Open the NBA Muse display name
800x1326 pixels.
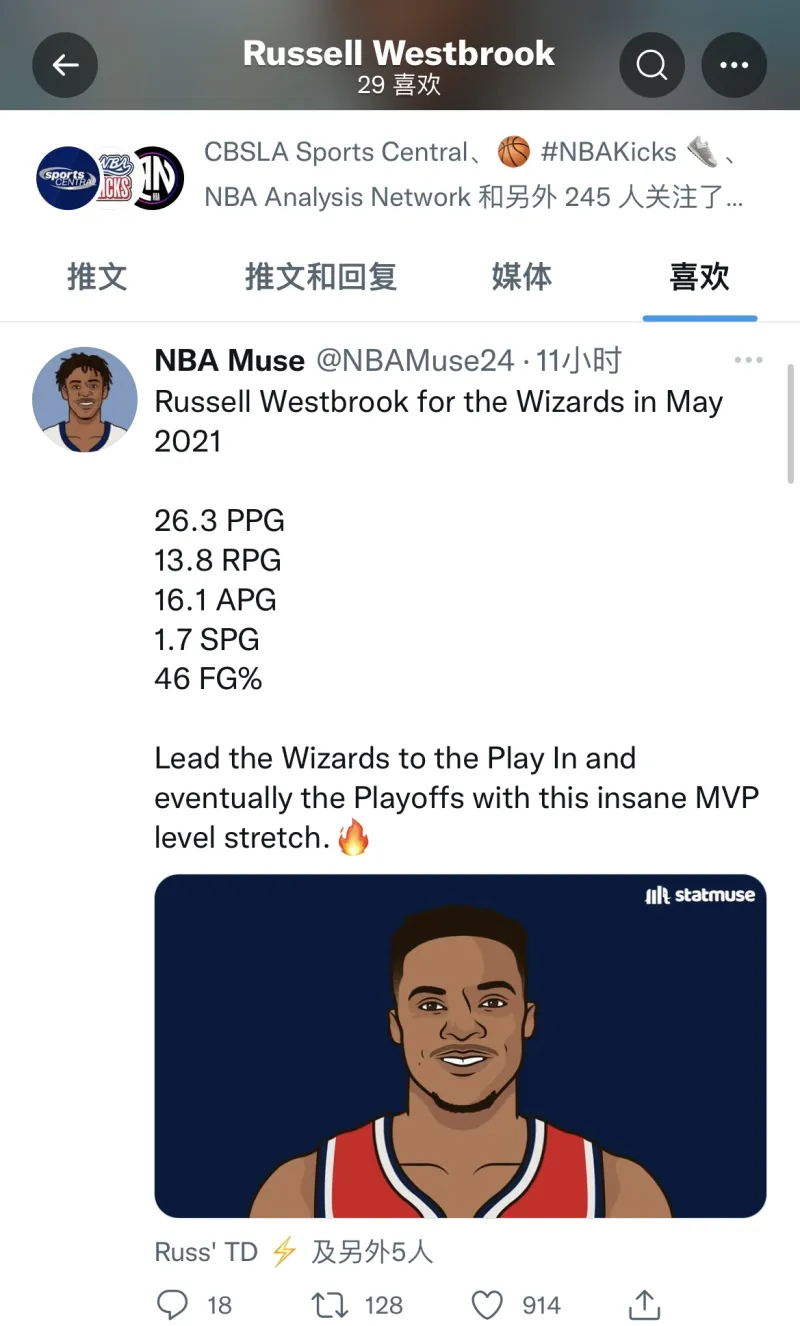[229, 361]
